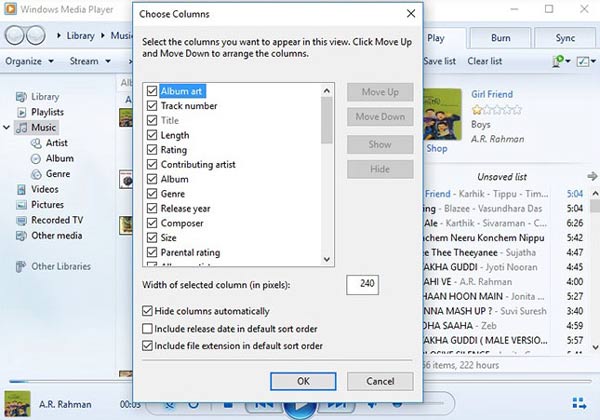Uncheck the Rating column checkbox
600x420 pixels.
pos(152,150)
